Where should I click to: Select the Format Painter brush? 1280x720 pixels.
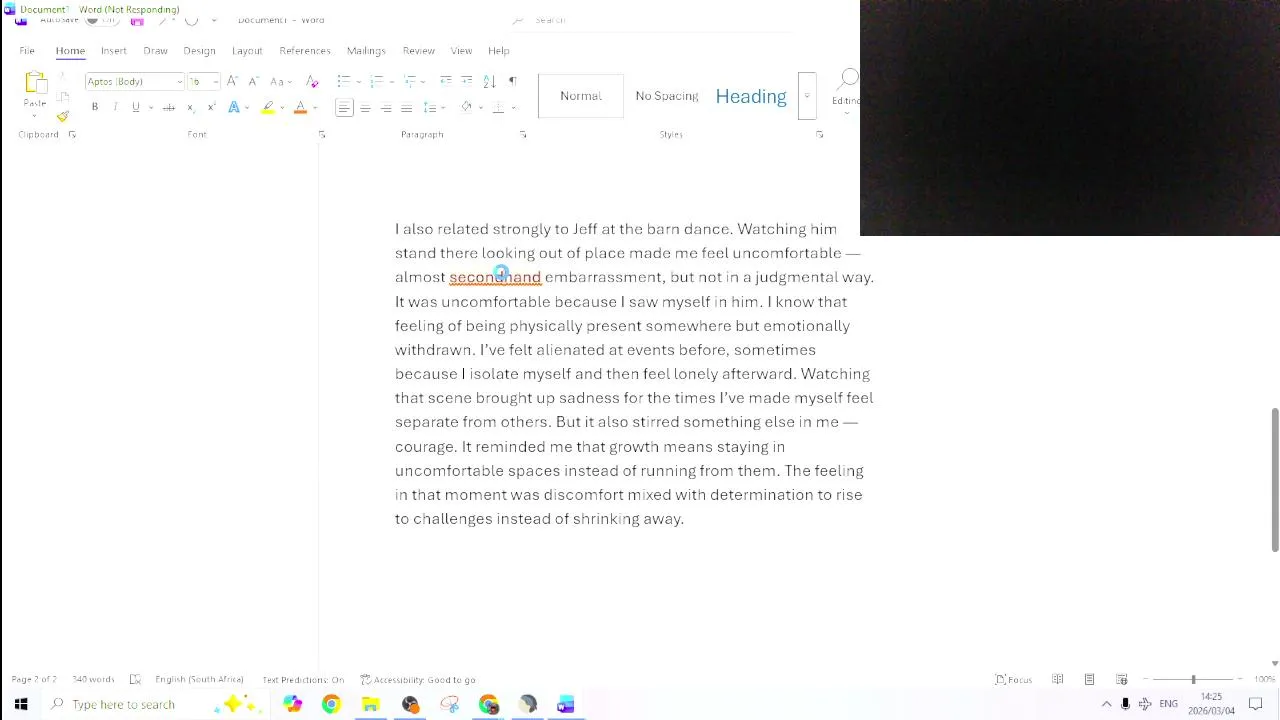pos(62,116)
